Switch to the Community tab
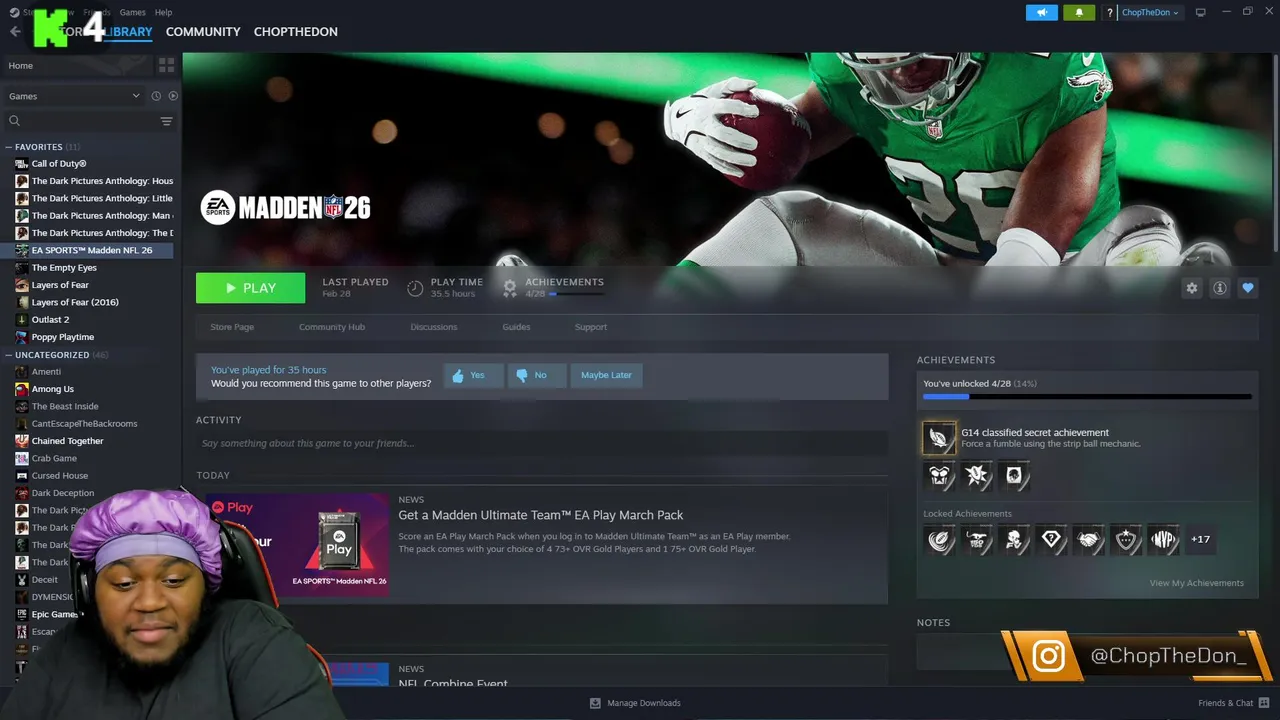This screenshot has height=720, width=1280. click(203, 32)
